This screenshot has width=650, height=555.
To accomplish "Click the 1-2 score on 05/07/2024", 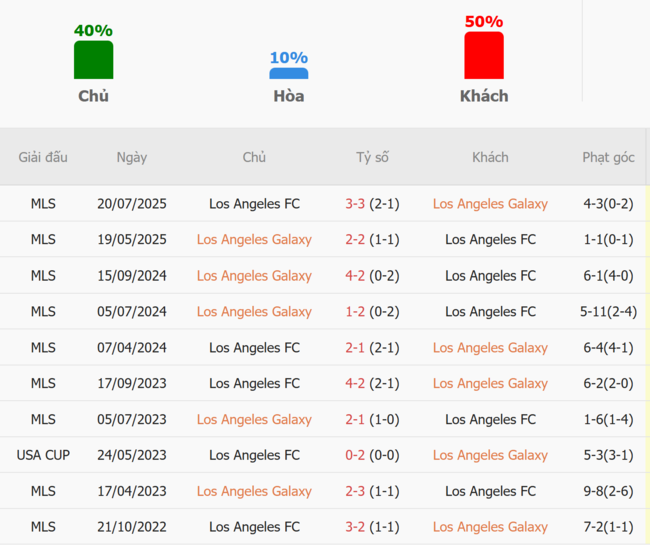I will pos(355,312).
